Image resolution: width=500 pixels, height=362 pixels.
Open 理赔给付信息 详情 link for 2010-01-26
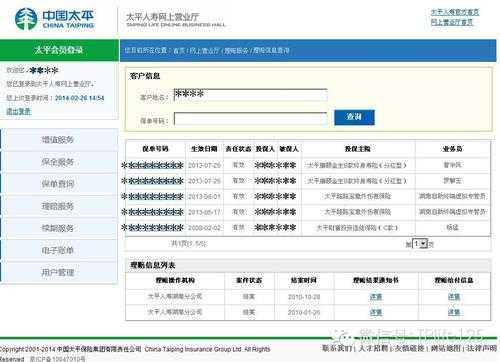click(x=454, y=312)
